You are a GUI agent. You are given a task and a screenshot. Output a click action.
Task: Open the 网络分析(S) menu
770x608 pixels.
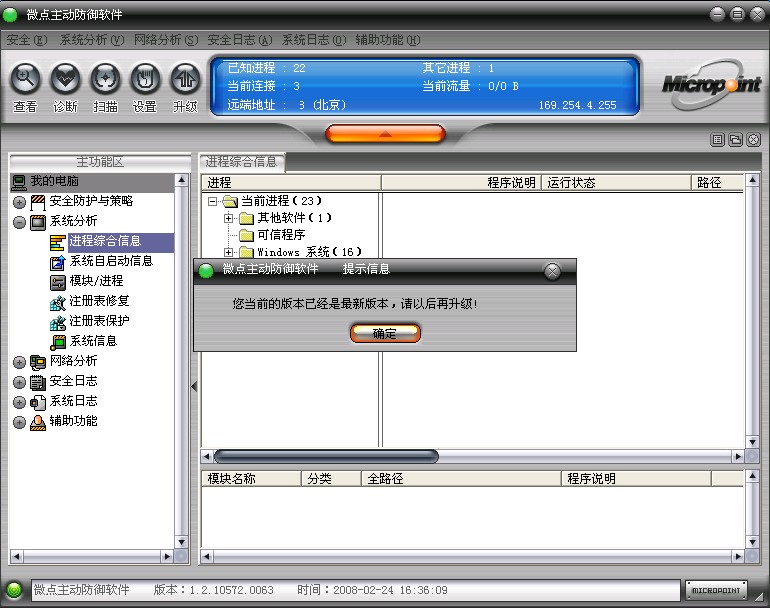click(166, 40)
